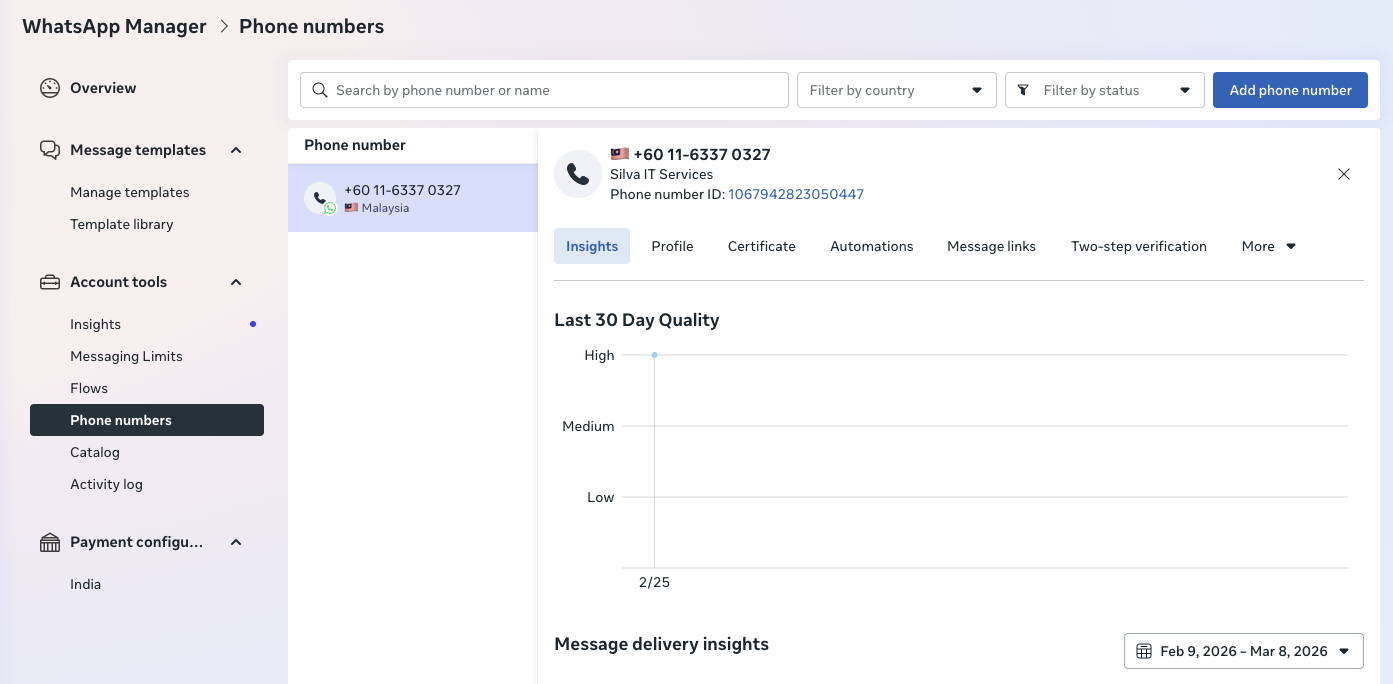This screenshot has width=1393, height=684.
Task: Click the phone avatar in details header
Action: (578, 174)
